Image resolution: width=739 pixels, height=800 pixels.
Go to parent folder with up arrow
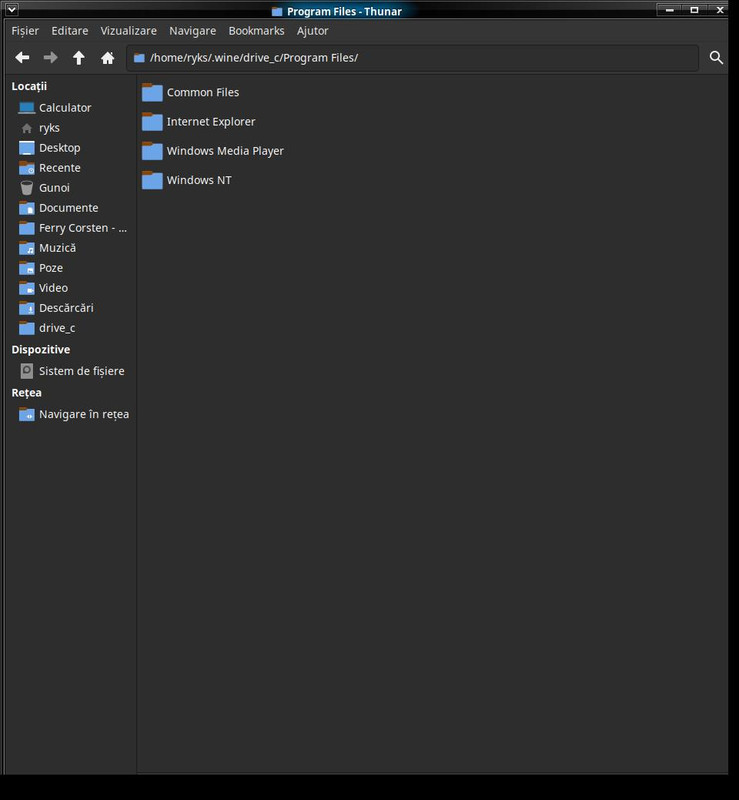point(79,58)
